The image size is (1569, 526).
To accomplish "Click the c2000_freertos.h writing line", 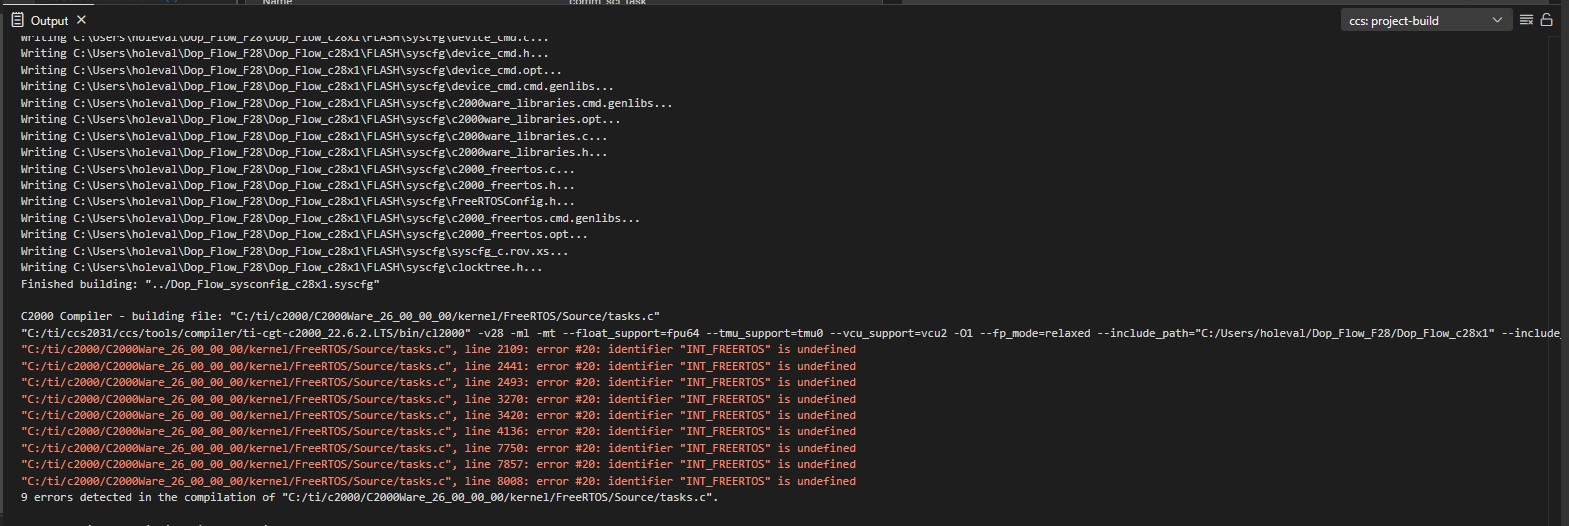I will coord(298,185).
